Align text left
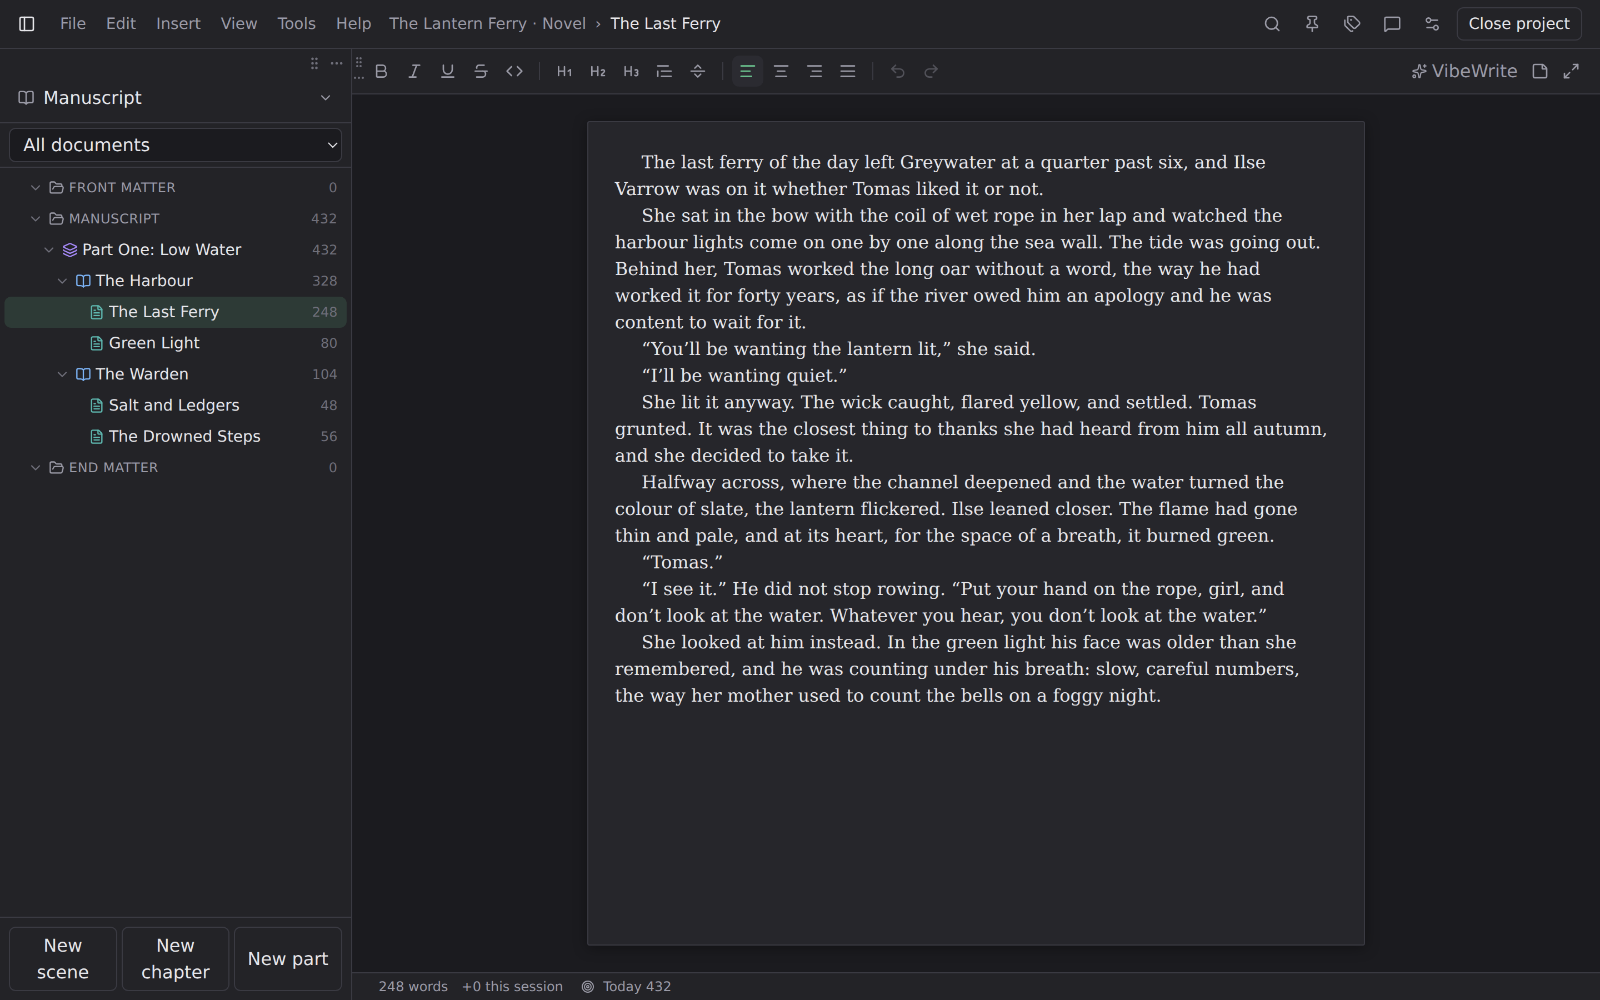Screen dimensions: 1600x1000 coord(747,71)
